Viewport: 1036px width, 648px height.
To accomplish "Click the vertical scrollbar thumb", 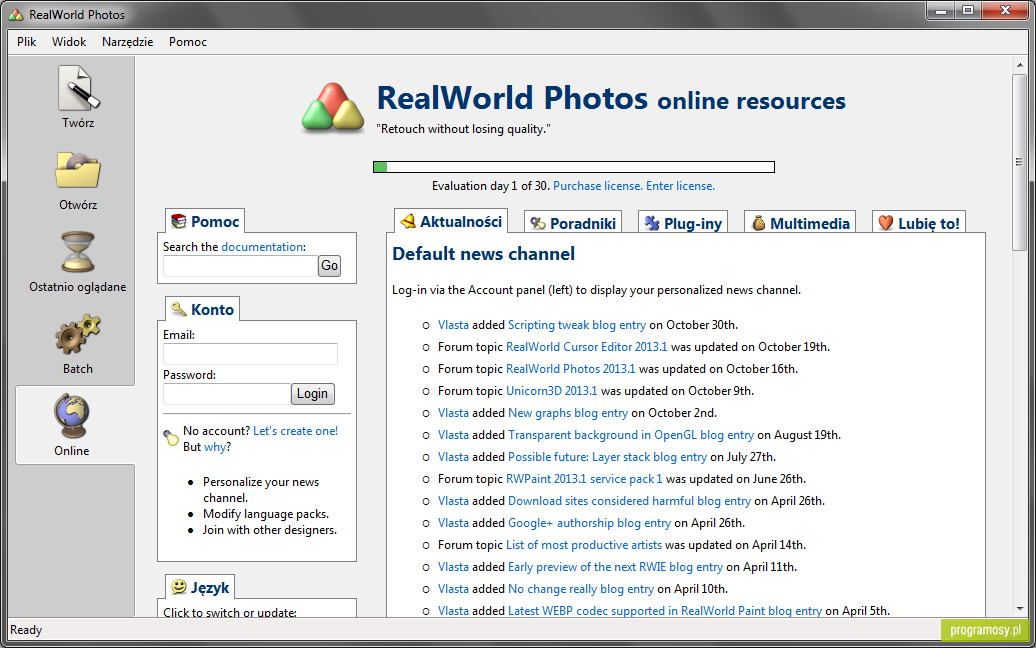I will tap(1019, 162).
